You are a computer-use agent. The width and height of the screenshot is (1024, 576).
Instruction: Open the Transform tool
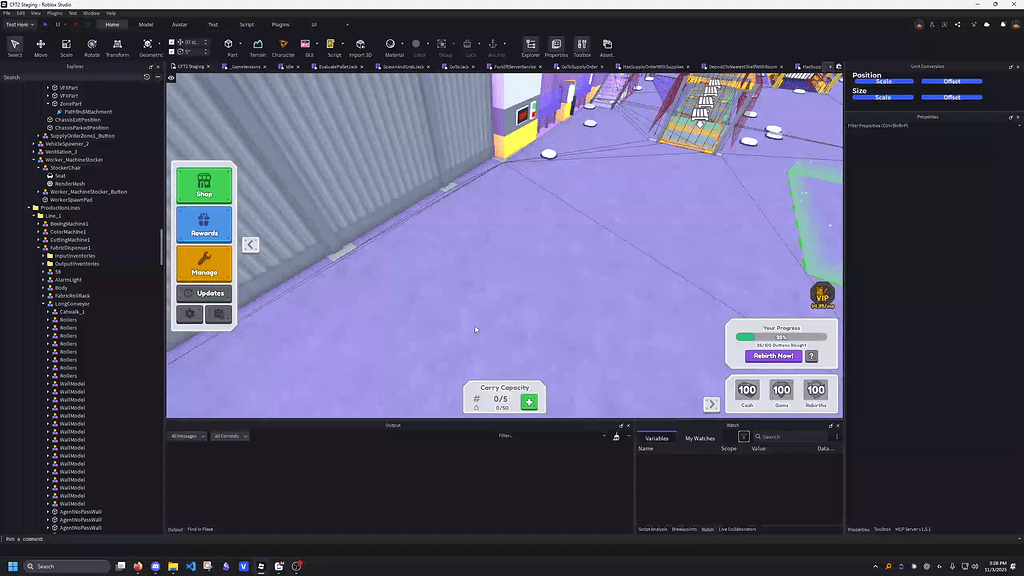pos(118,45)
